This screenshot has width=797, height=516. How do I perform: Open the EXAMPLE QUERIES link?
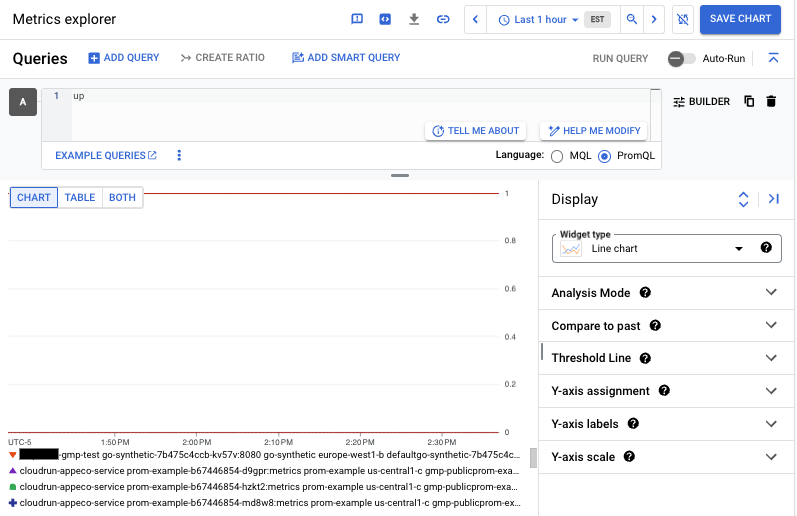point(106,156)
